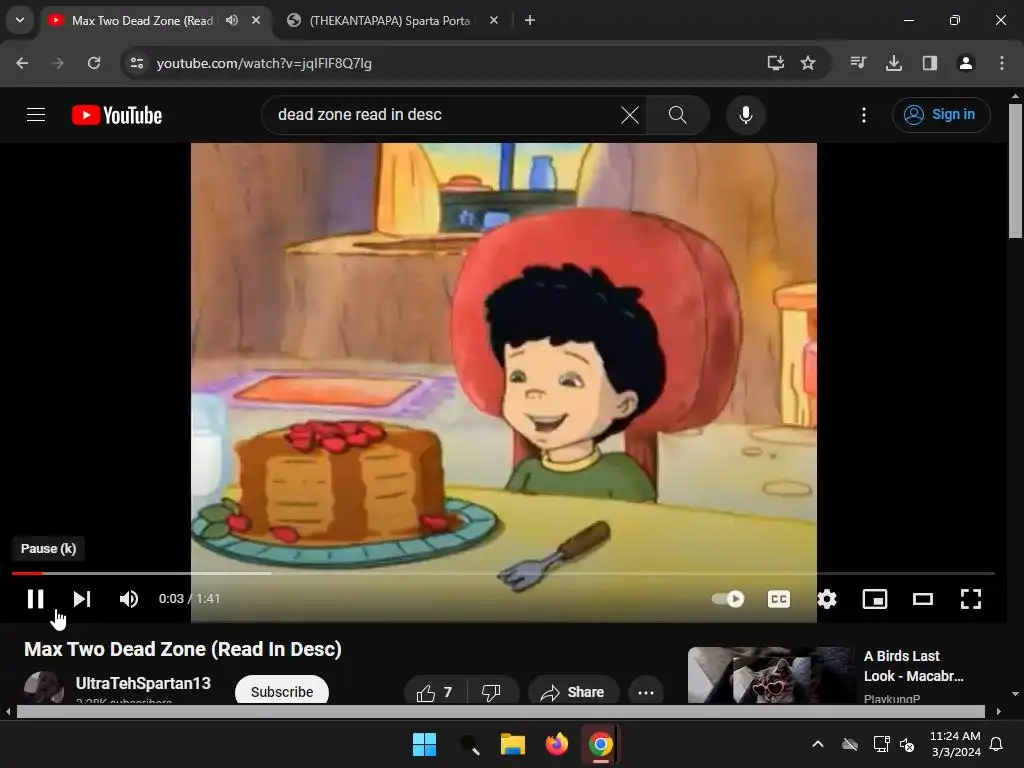Open video player settings gear
This screenshot has width=1024, height=768.
click(x=827, y=599)
